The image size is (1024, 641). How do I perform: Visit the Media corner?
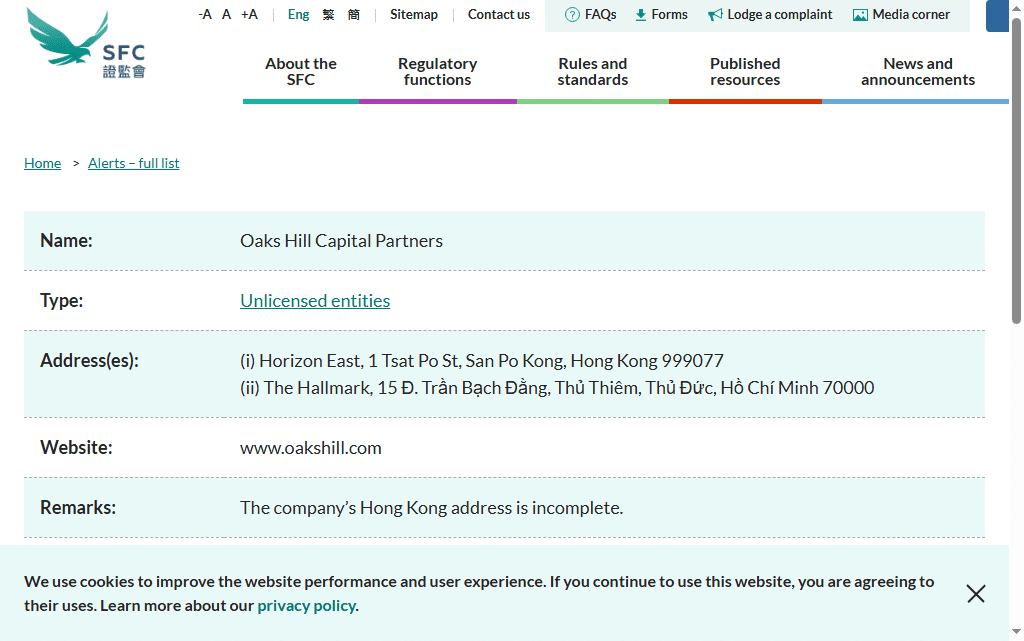pyautogui.click(x=911, y=14)
